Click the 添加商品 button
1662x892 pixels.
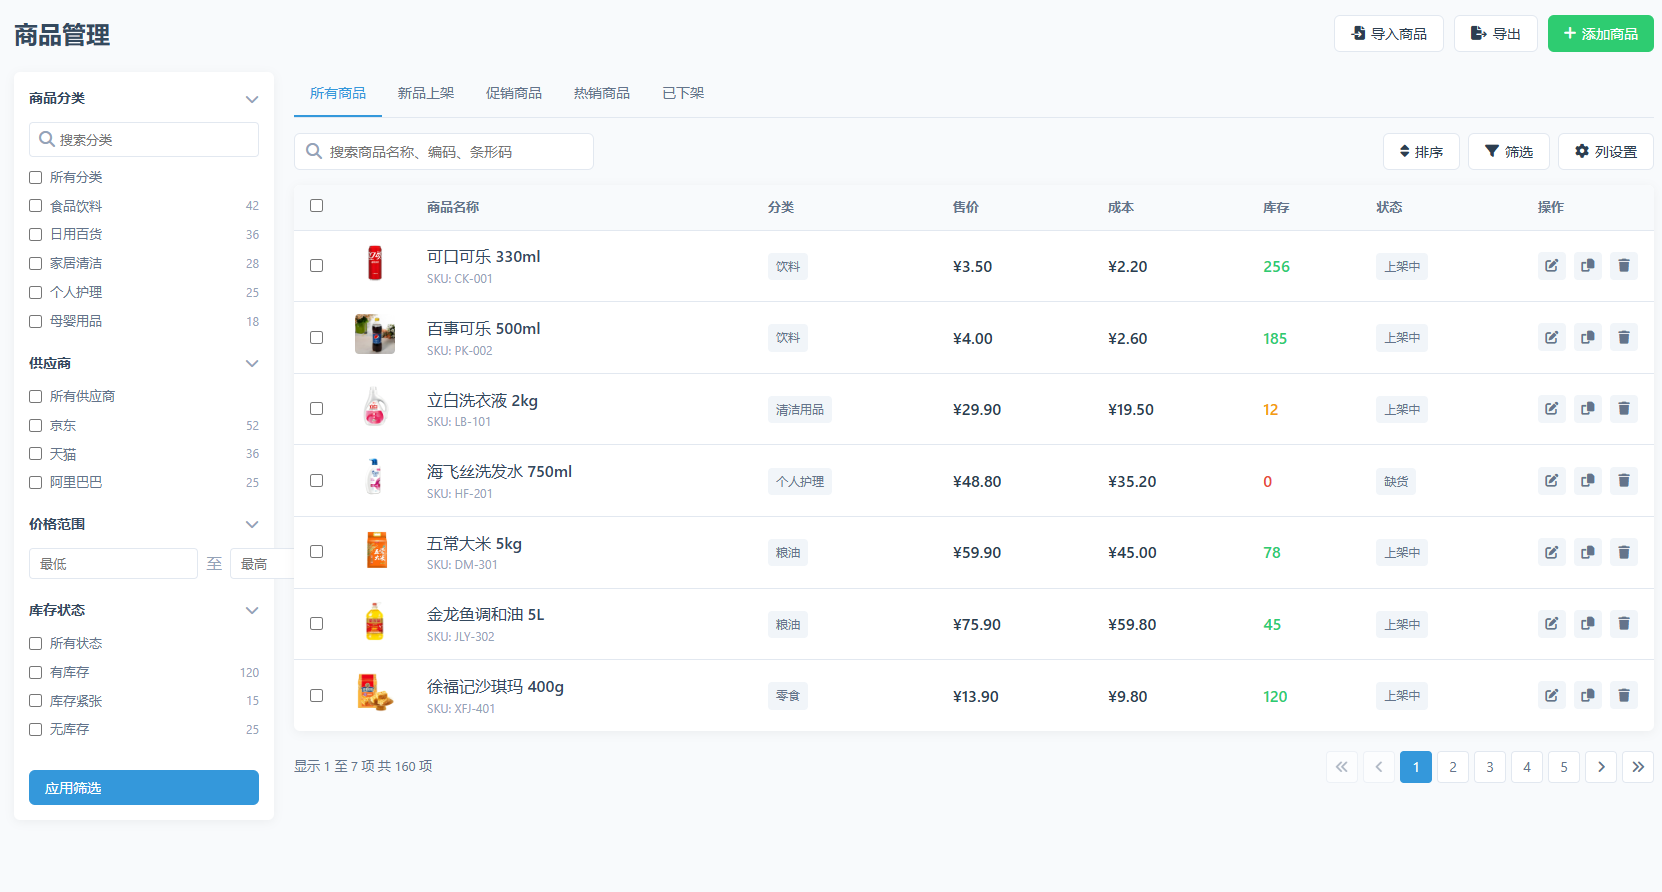click(x=1600, y=34)
